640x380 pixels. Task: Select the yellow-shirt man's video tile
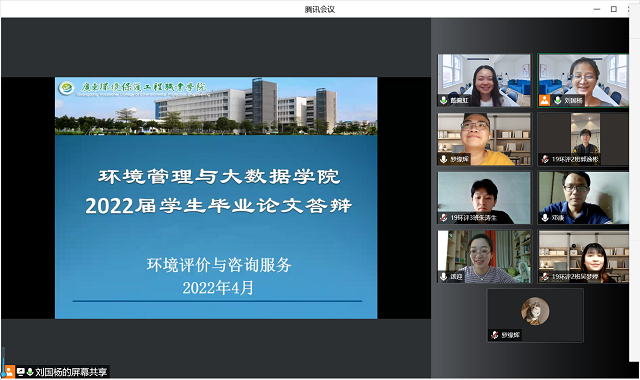pos(484,139)
